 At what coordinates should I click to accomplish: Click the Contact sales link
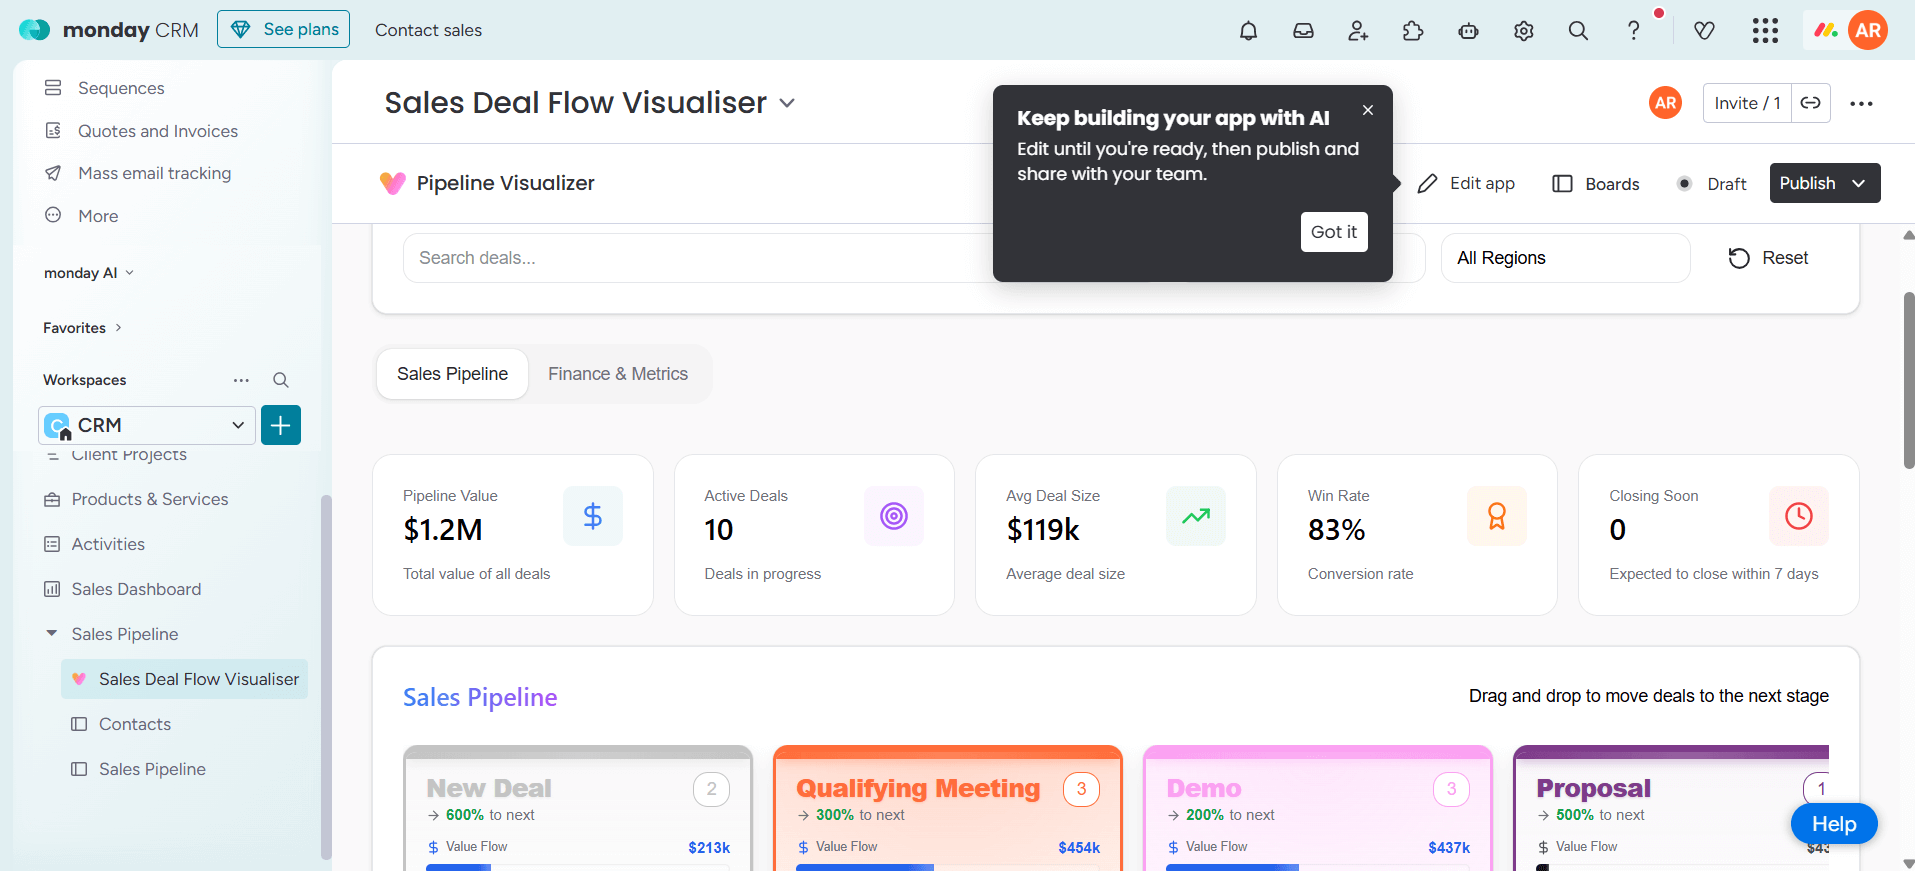[x=428, y=30]
